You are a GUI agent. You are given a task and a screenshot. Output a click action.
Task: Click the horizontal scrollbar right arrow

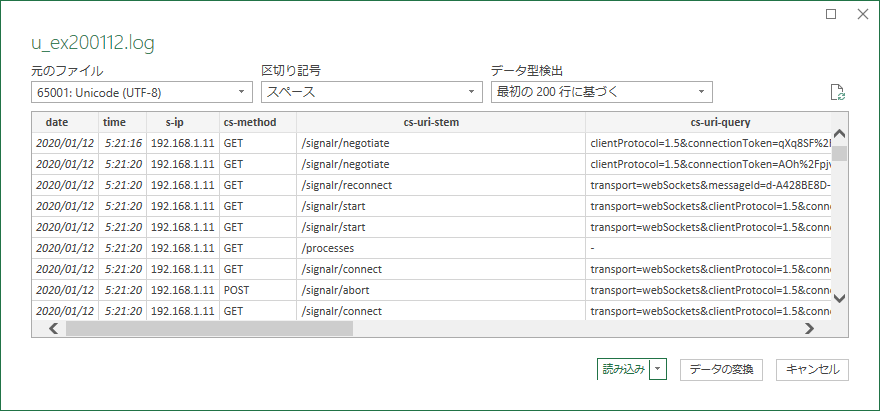809,328
